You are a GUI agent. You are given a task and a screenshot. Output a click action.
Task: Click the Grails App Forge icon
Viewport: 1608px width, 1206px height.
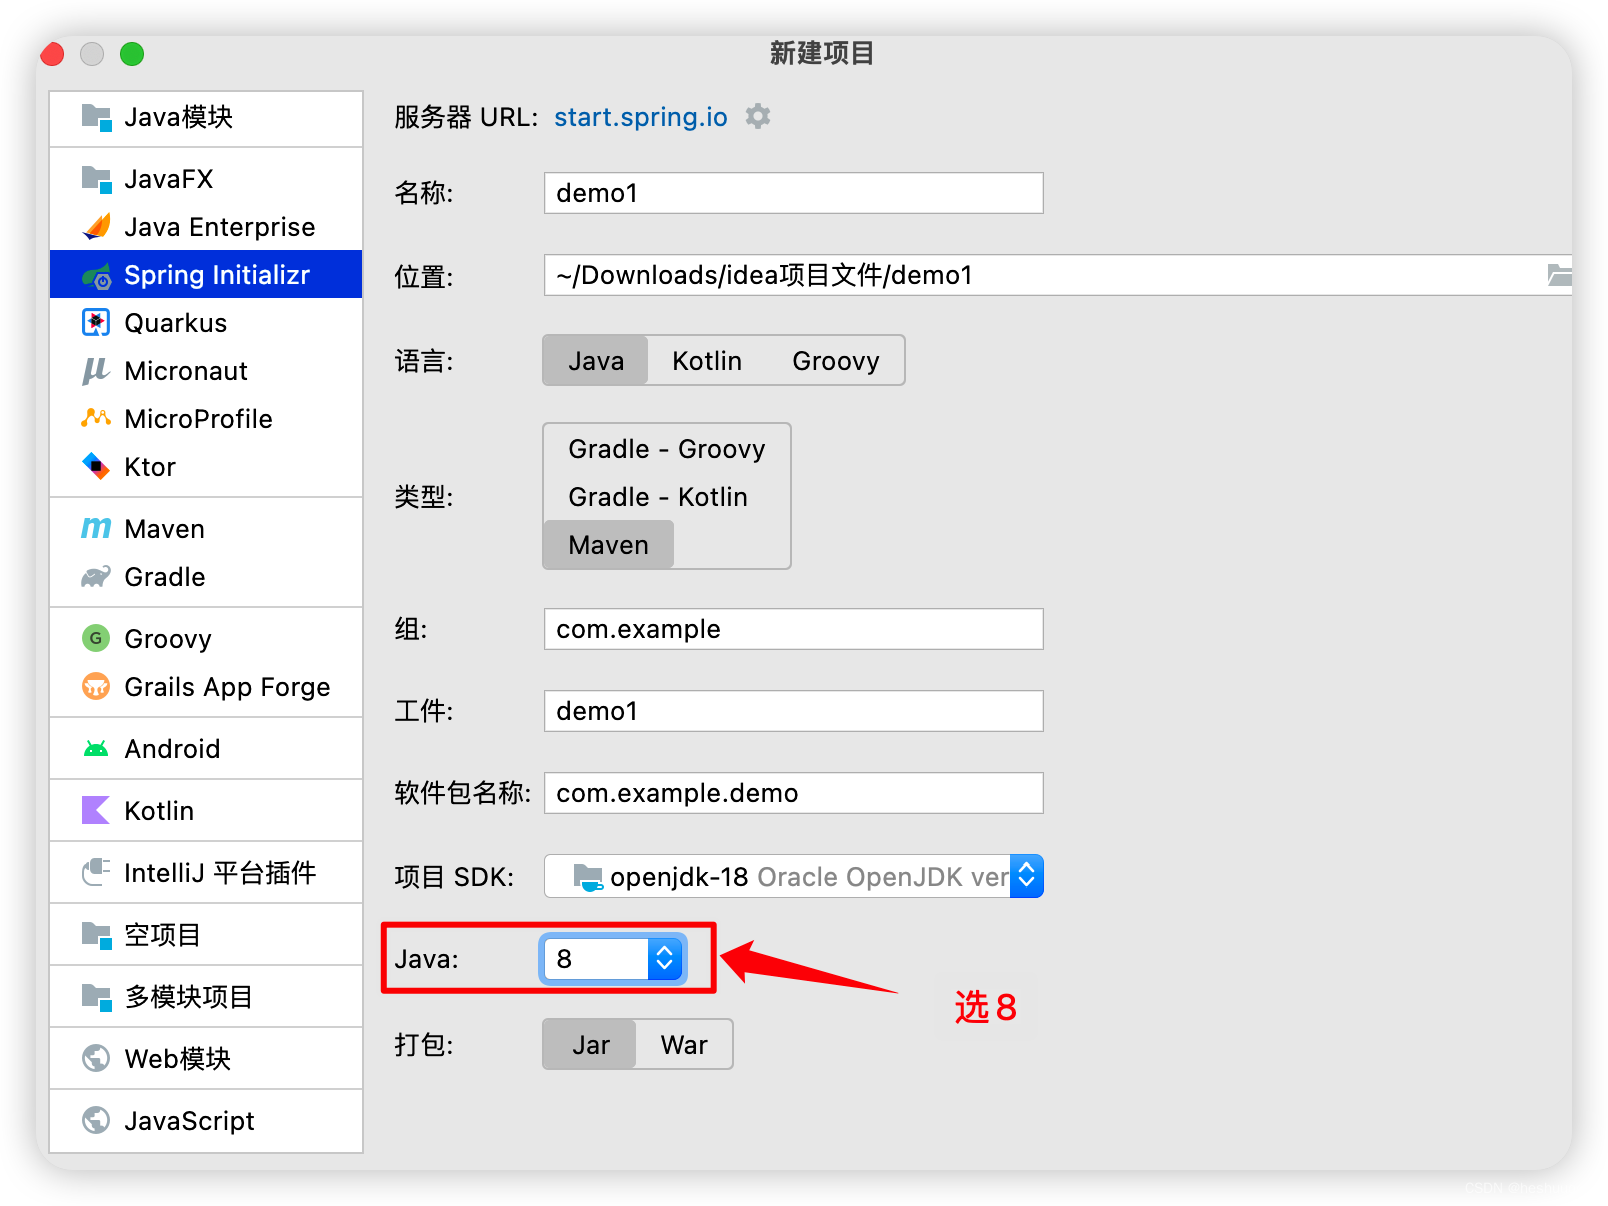[x=96, y=686]
